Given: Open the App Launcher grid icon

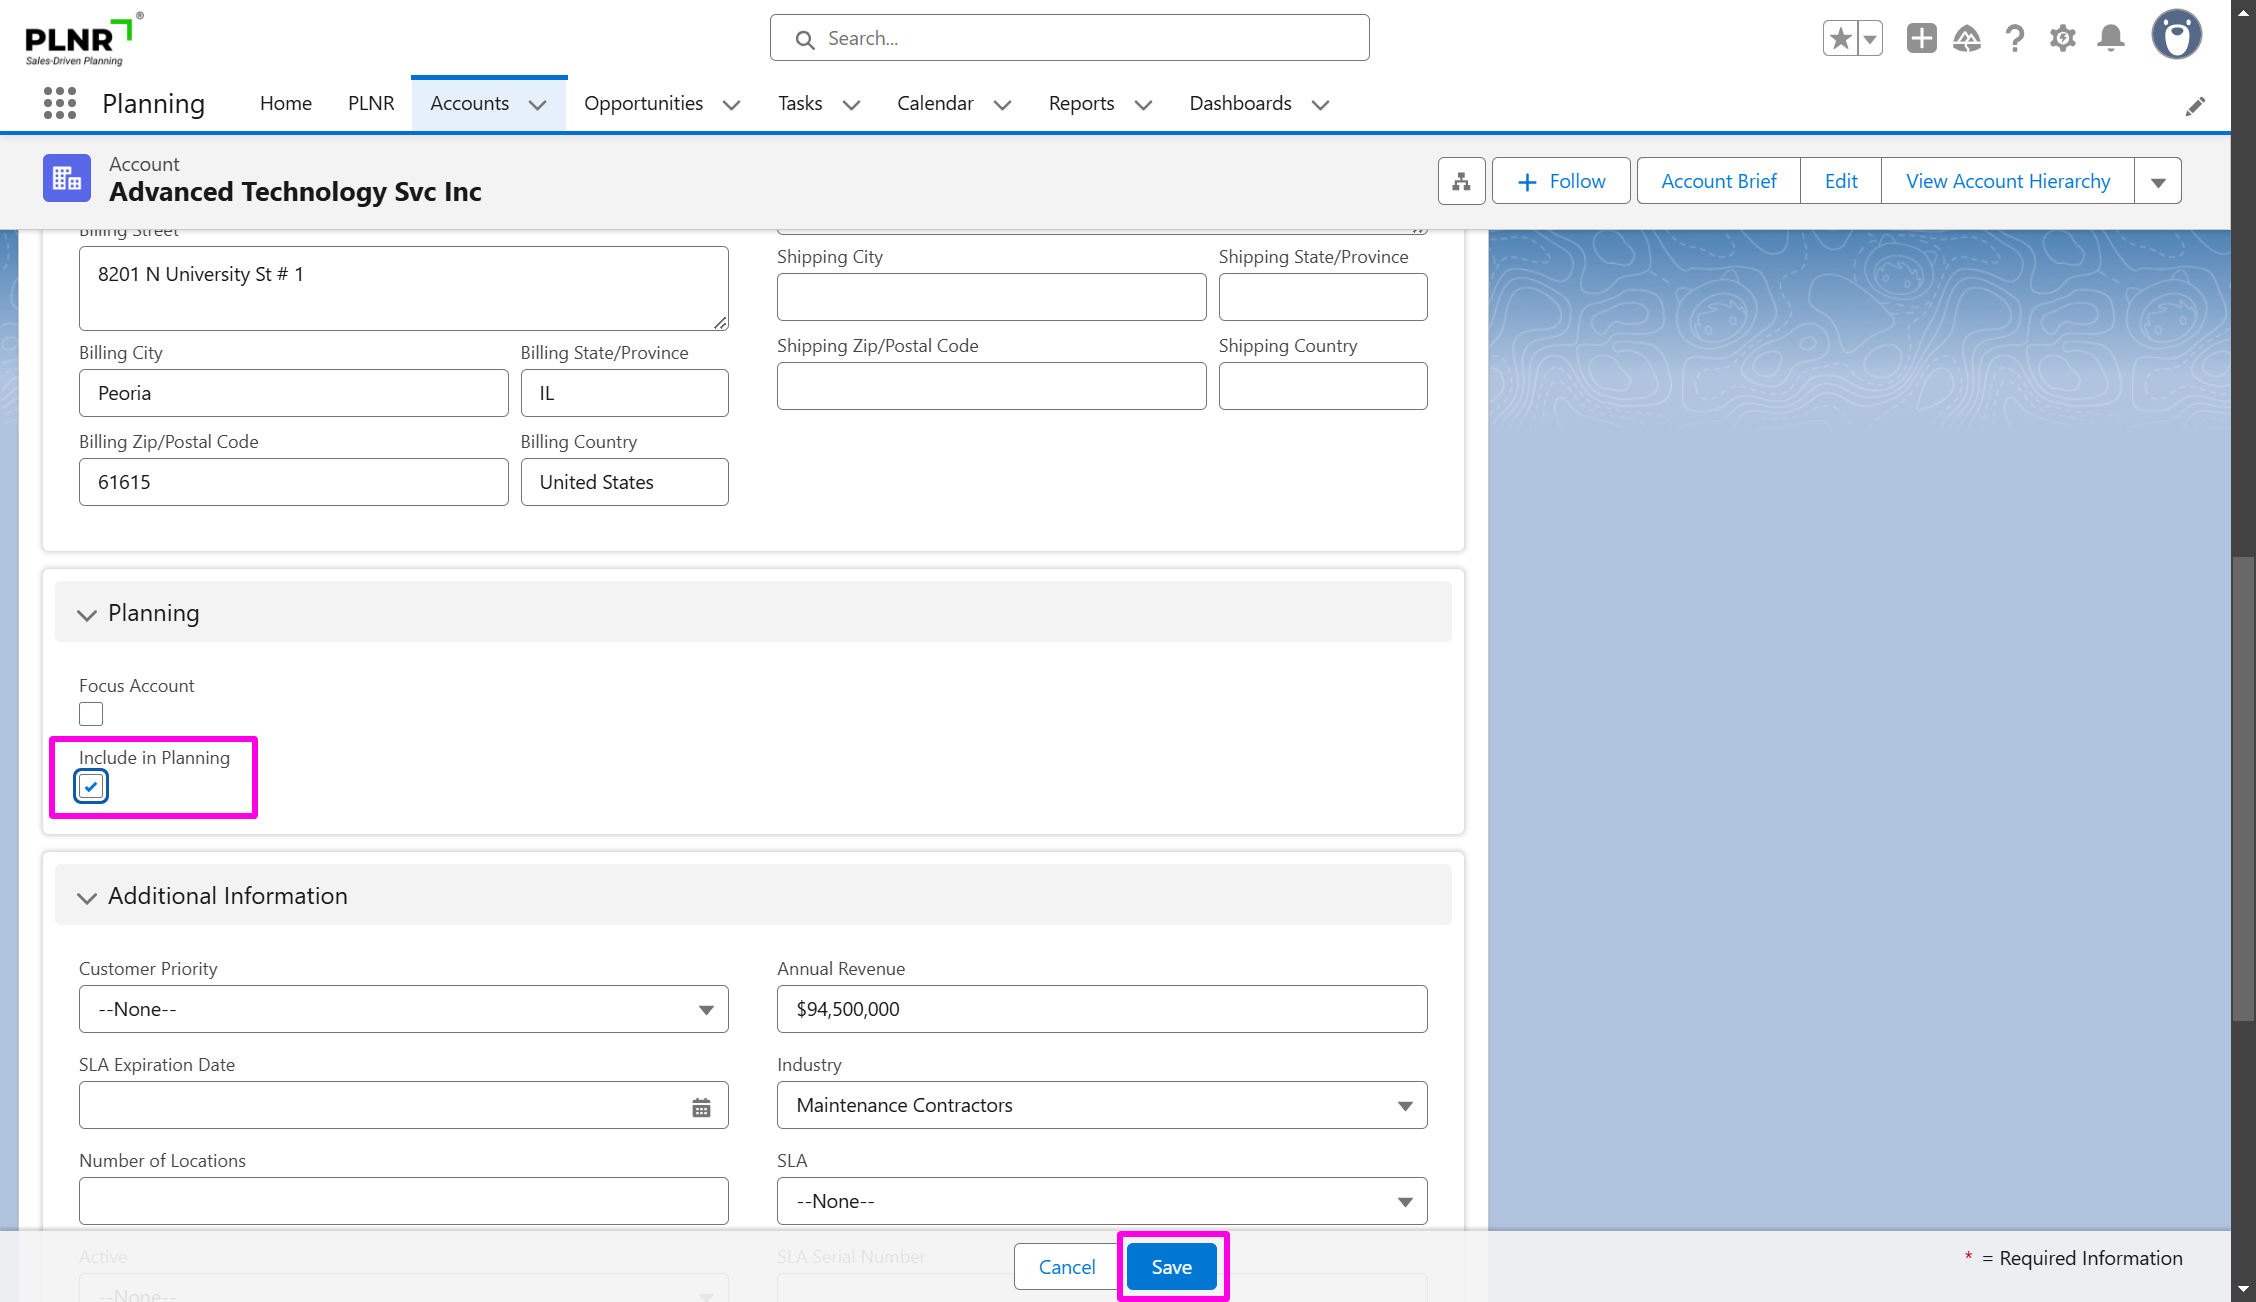Looking at the screenshot, I should 60,103.
